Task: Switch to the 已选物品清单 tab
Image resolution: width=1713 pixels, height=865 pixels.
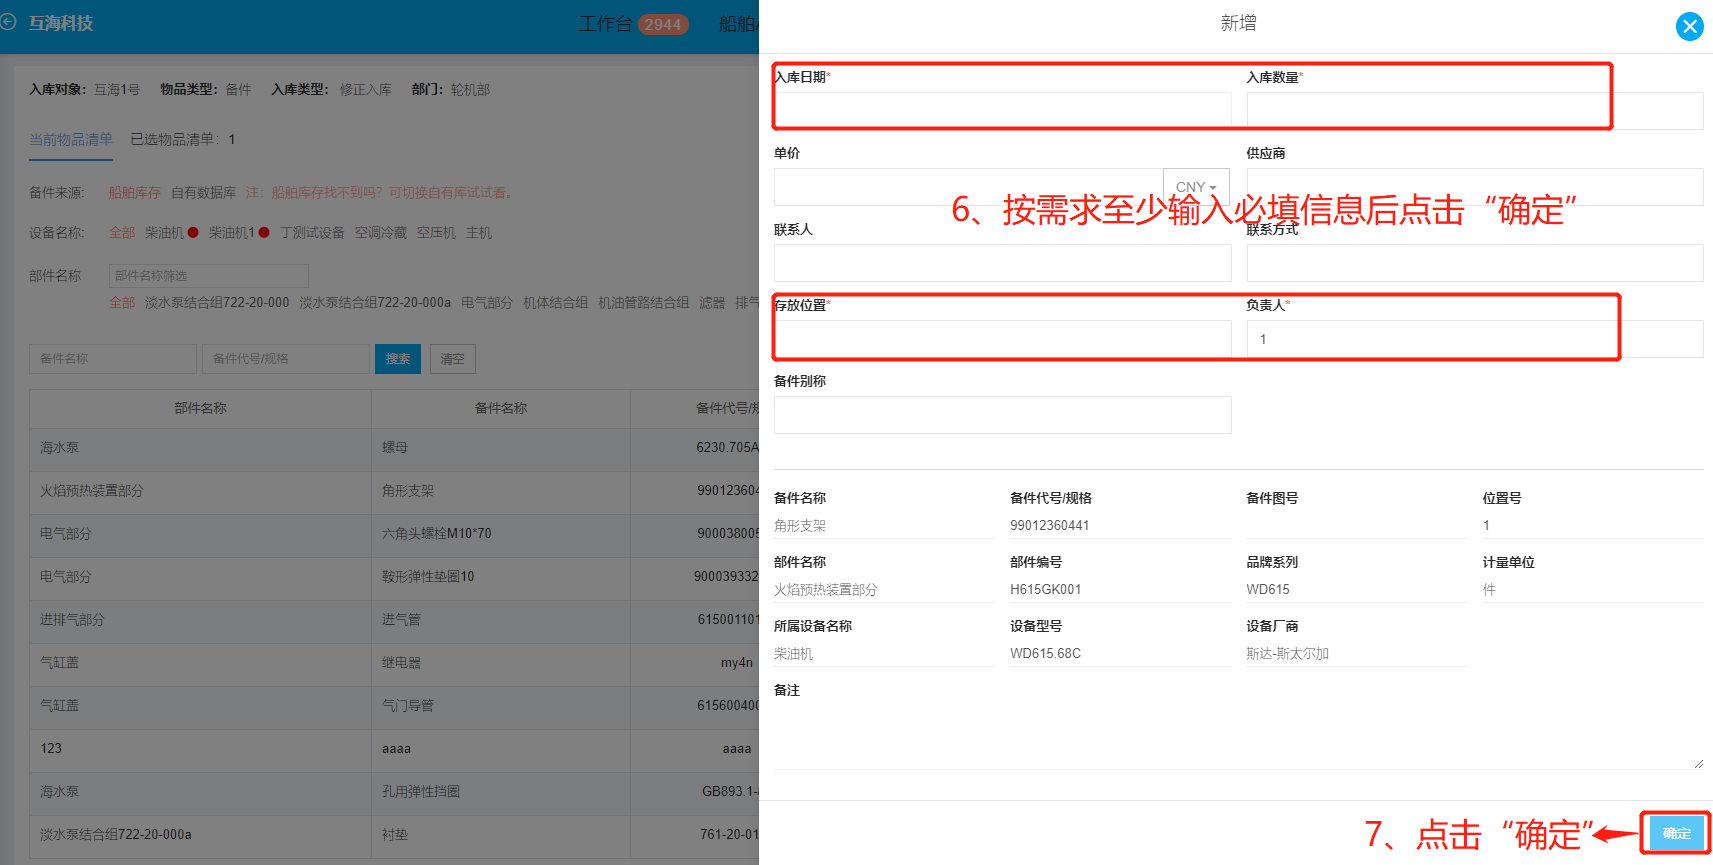Action: (182, 139)
